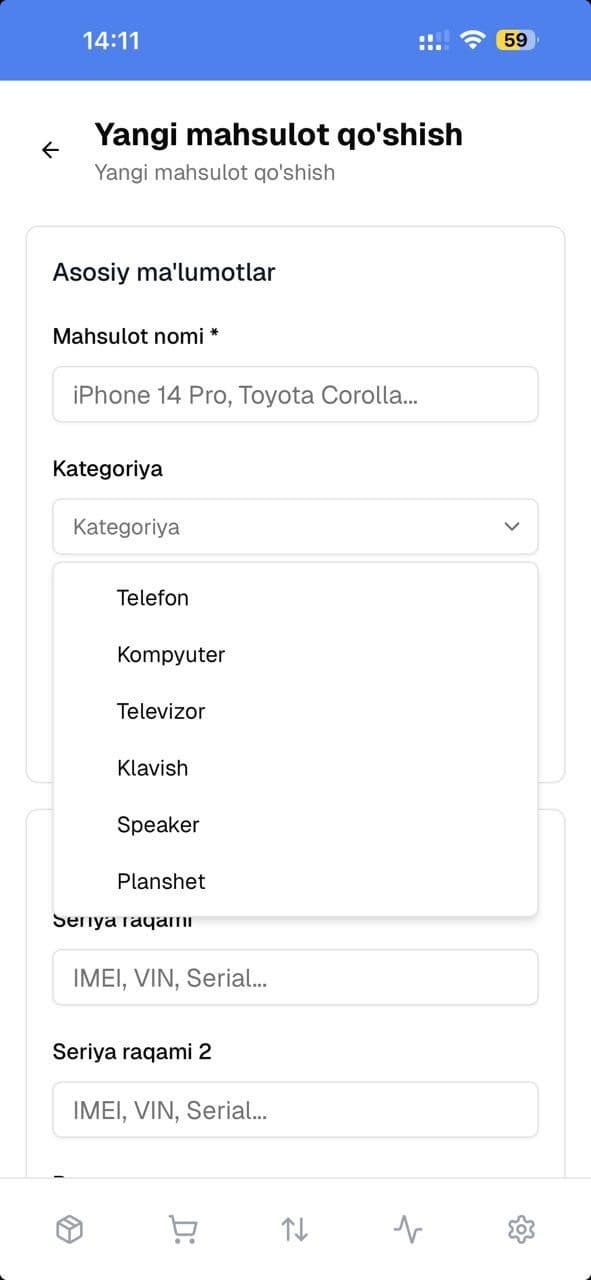Select Telefon from the category list
The image size is (591, 1280).
pyautogui.click(x=152, y=598)
